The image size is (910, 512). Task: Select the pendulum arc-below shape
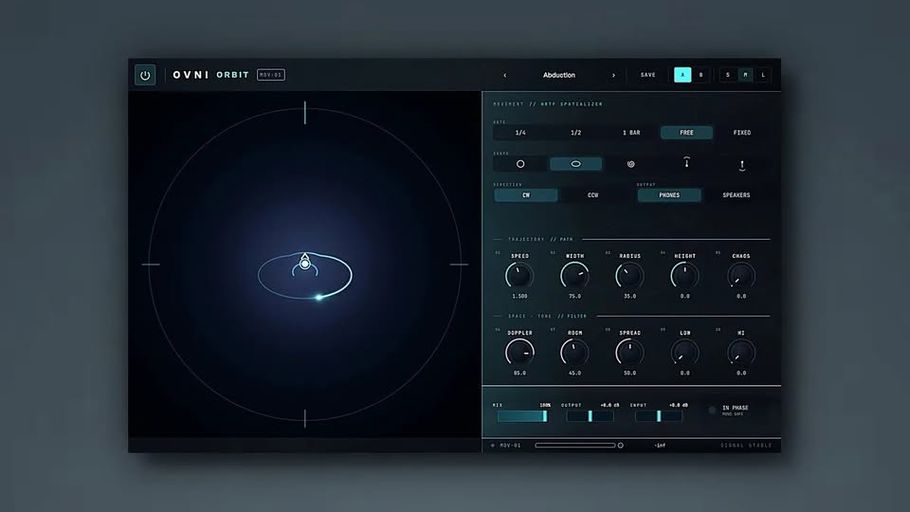coord(742,165)
